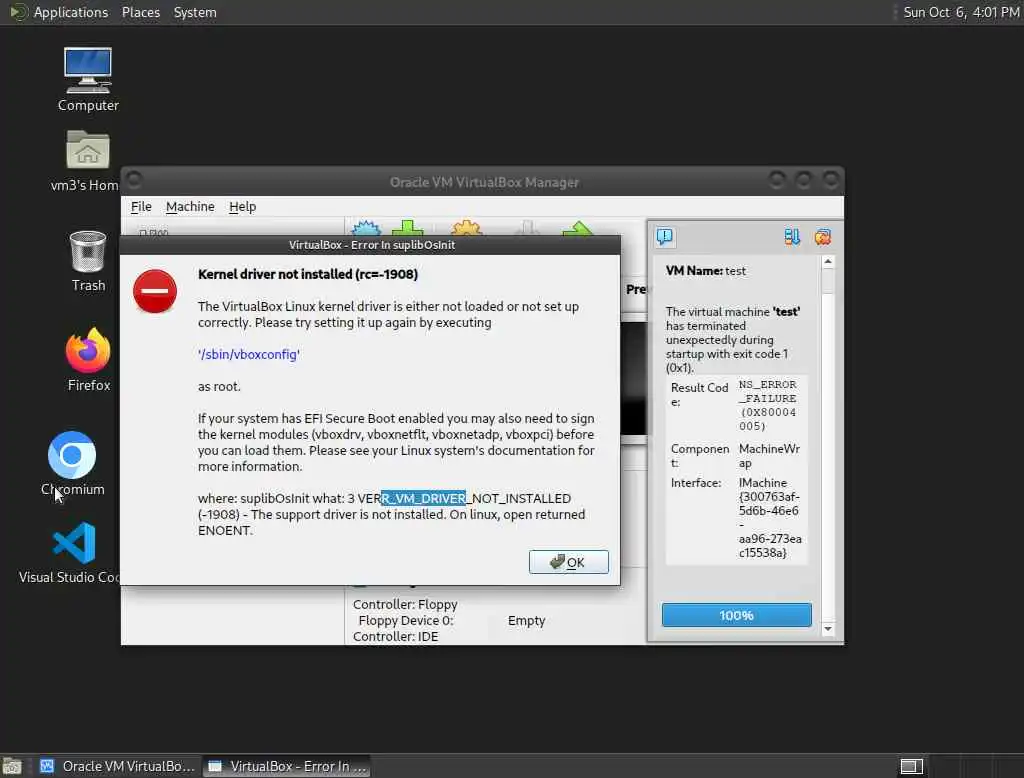Click the New VM starburst toolbar icon
The image size is (1024, 778).
(x=366, y=228)
